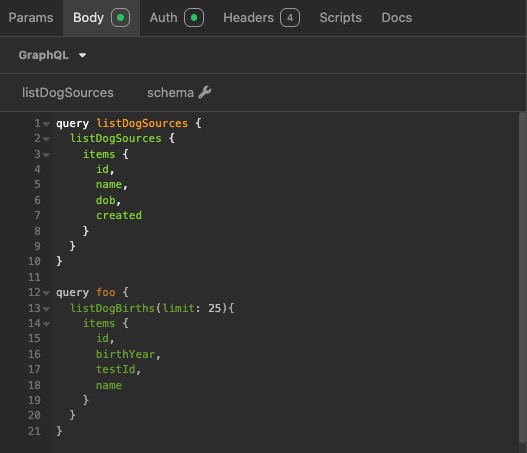Viewport: 527px width, 453px height.
Task: Click the 'items' field on line 3
Action: (99, 154)
